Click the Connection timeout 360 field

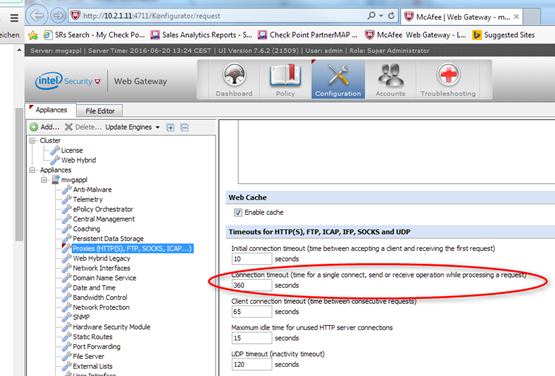252,285
